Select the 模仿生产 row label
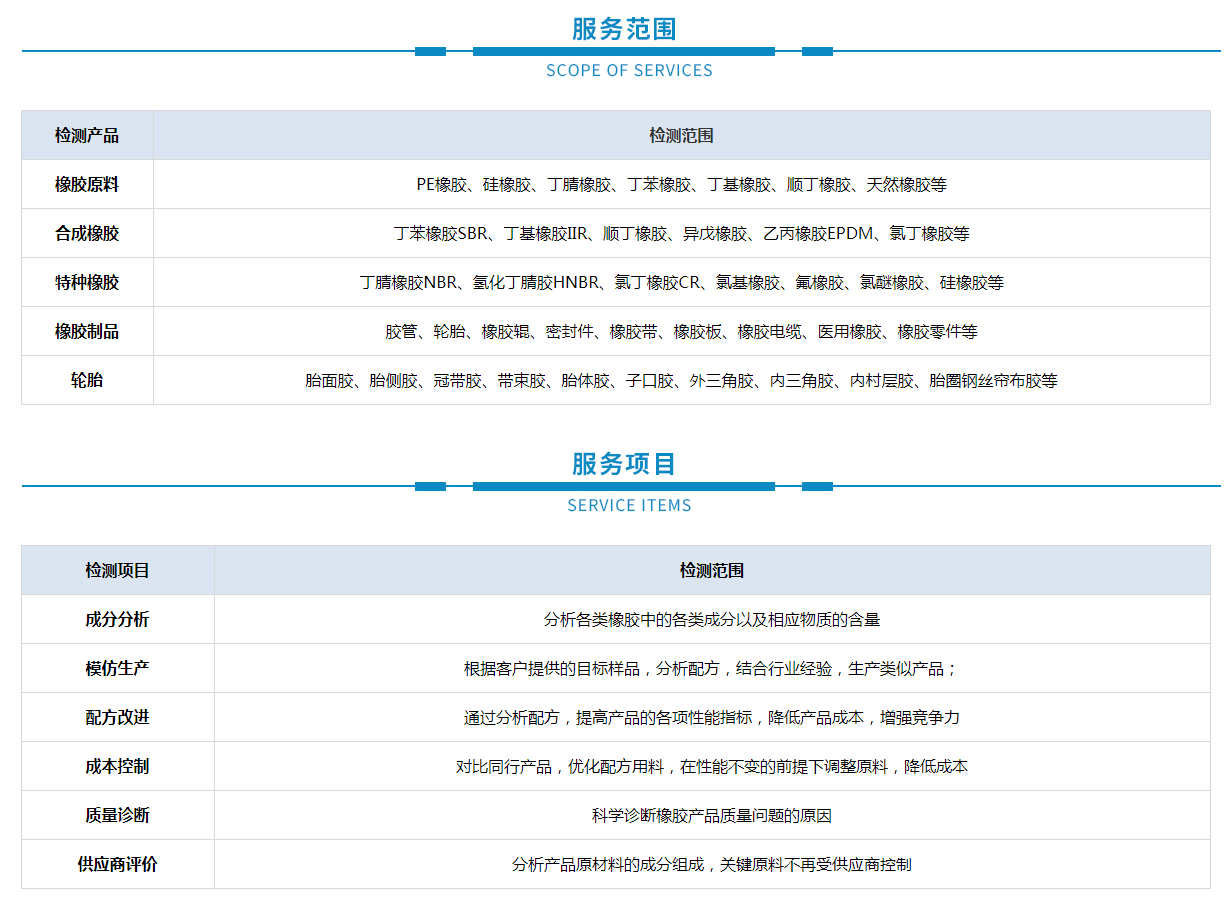Screen dimensions: 1232x907 coord(117,668)
